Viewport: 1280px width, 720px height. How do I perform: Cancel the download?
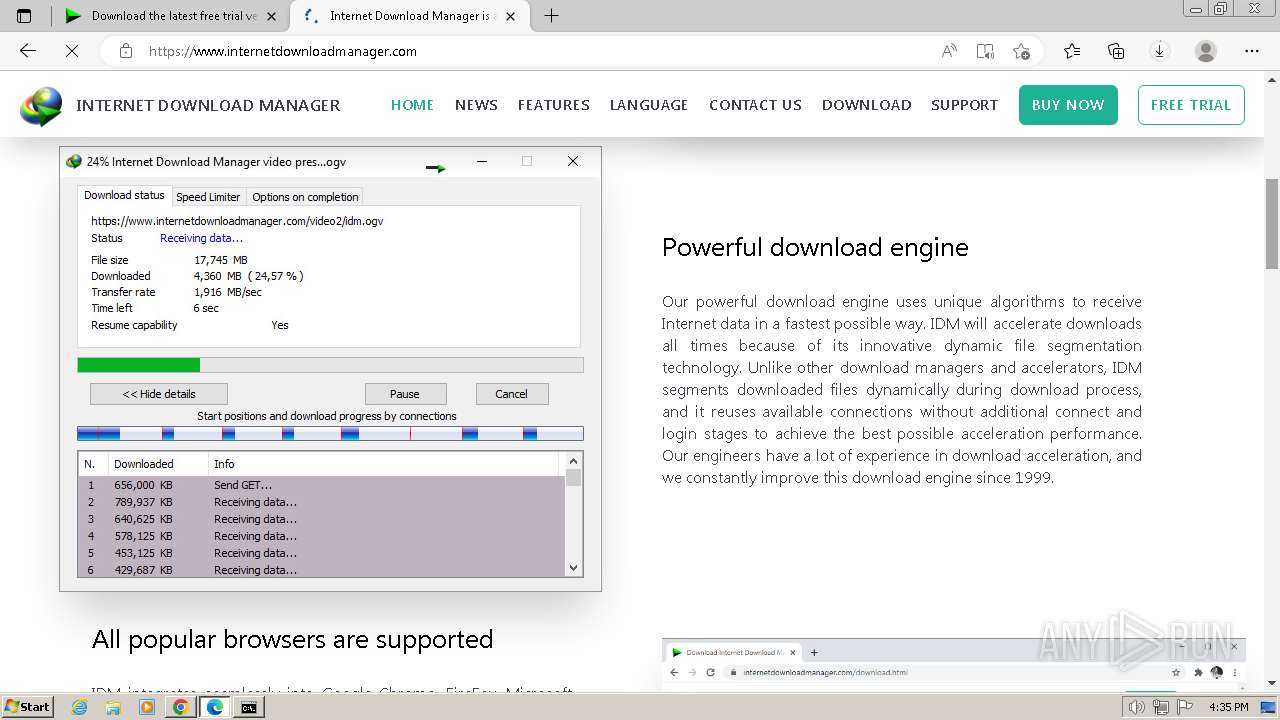point(511,394)
